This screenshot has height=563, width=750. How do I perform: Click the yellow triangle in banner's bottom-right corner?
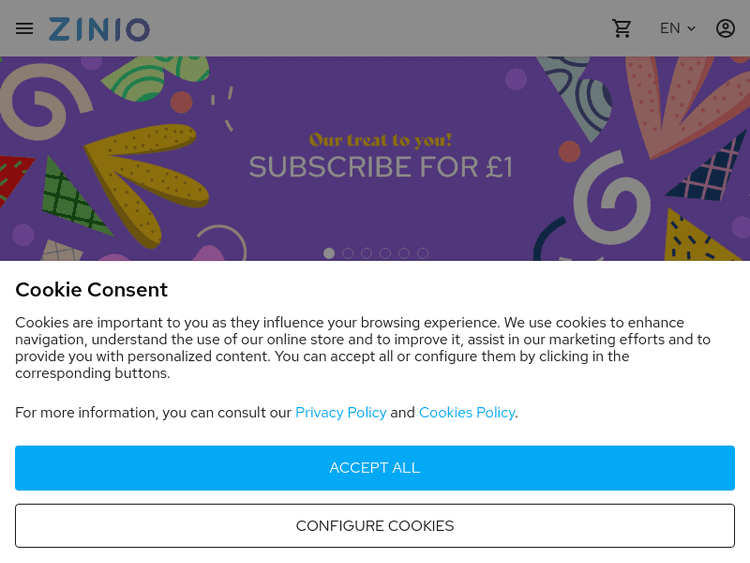point(705,240)
